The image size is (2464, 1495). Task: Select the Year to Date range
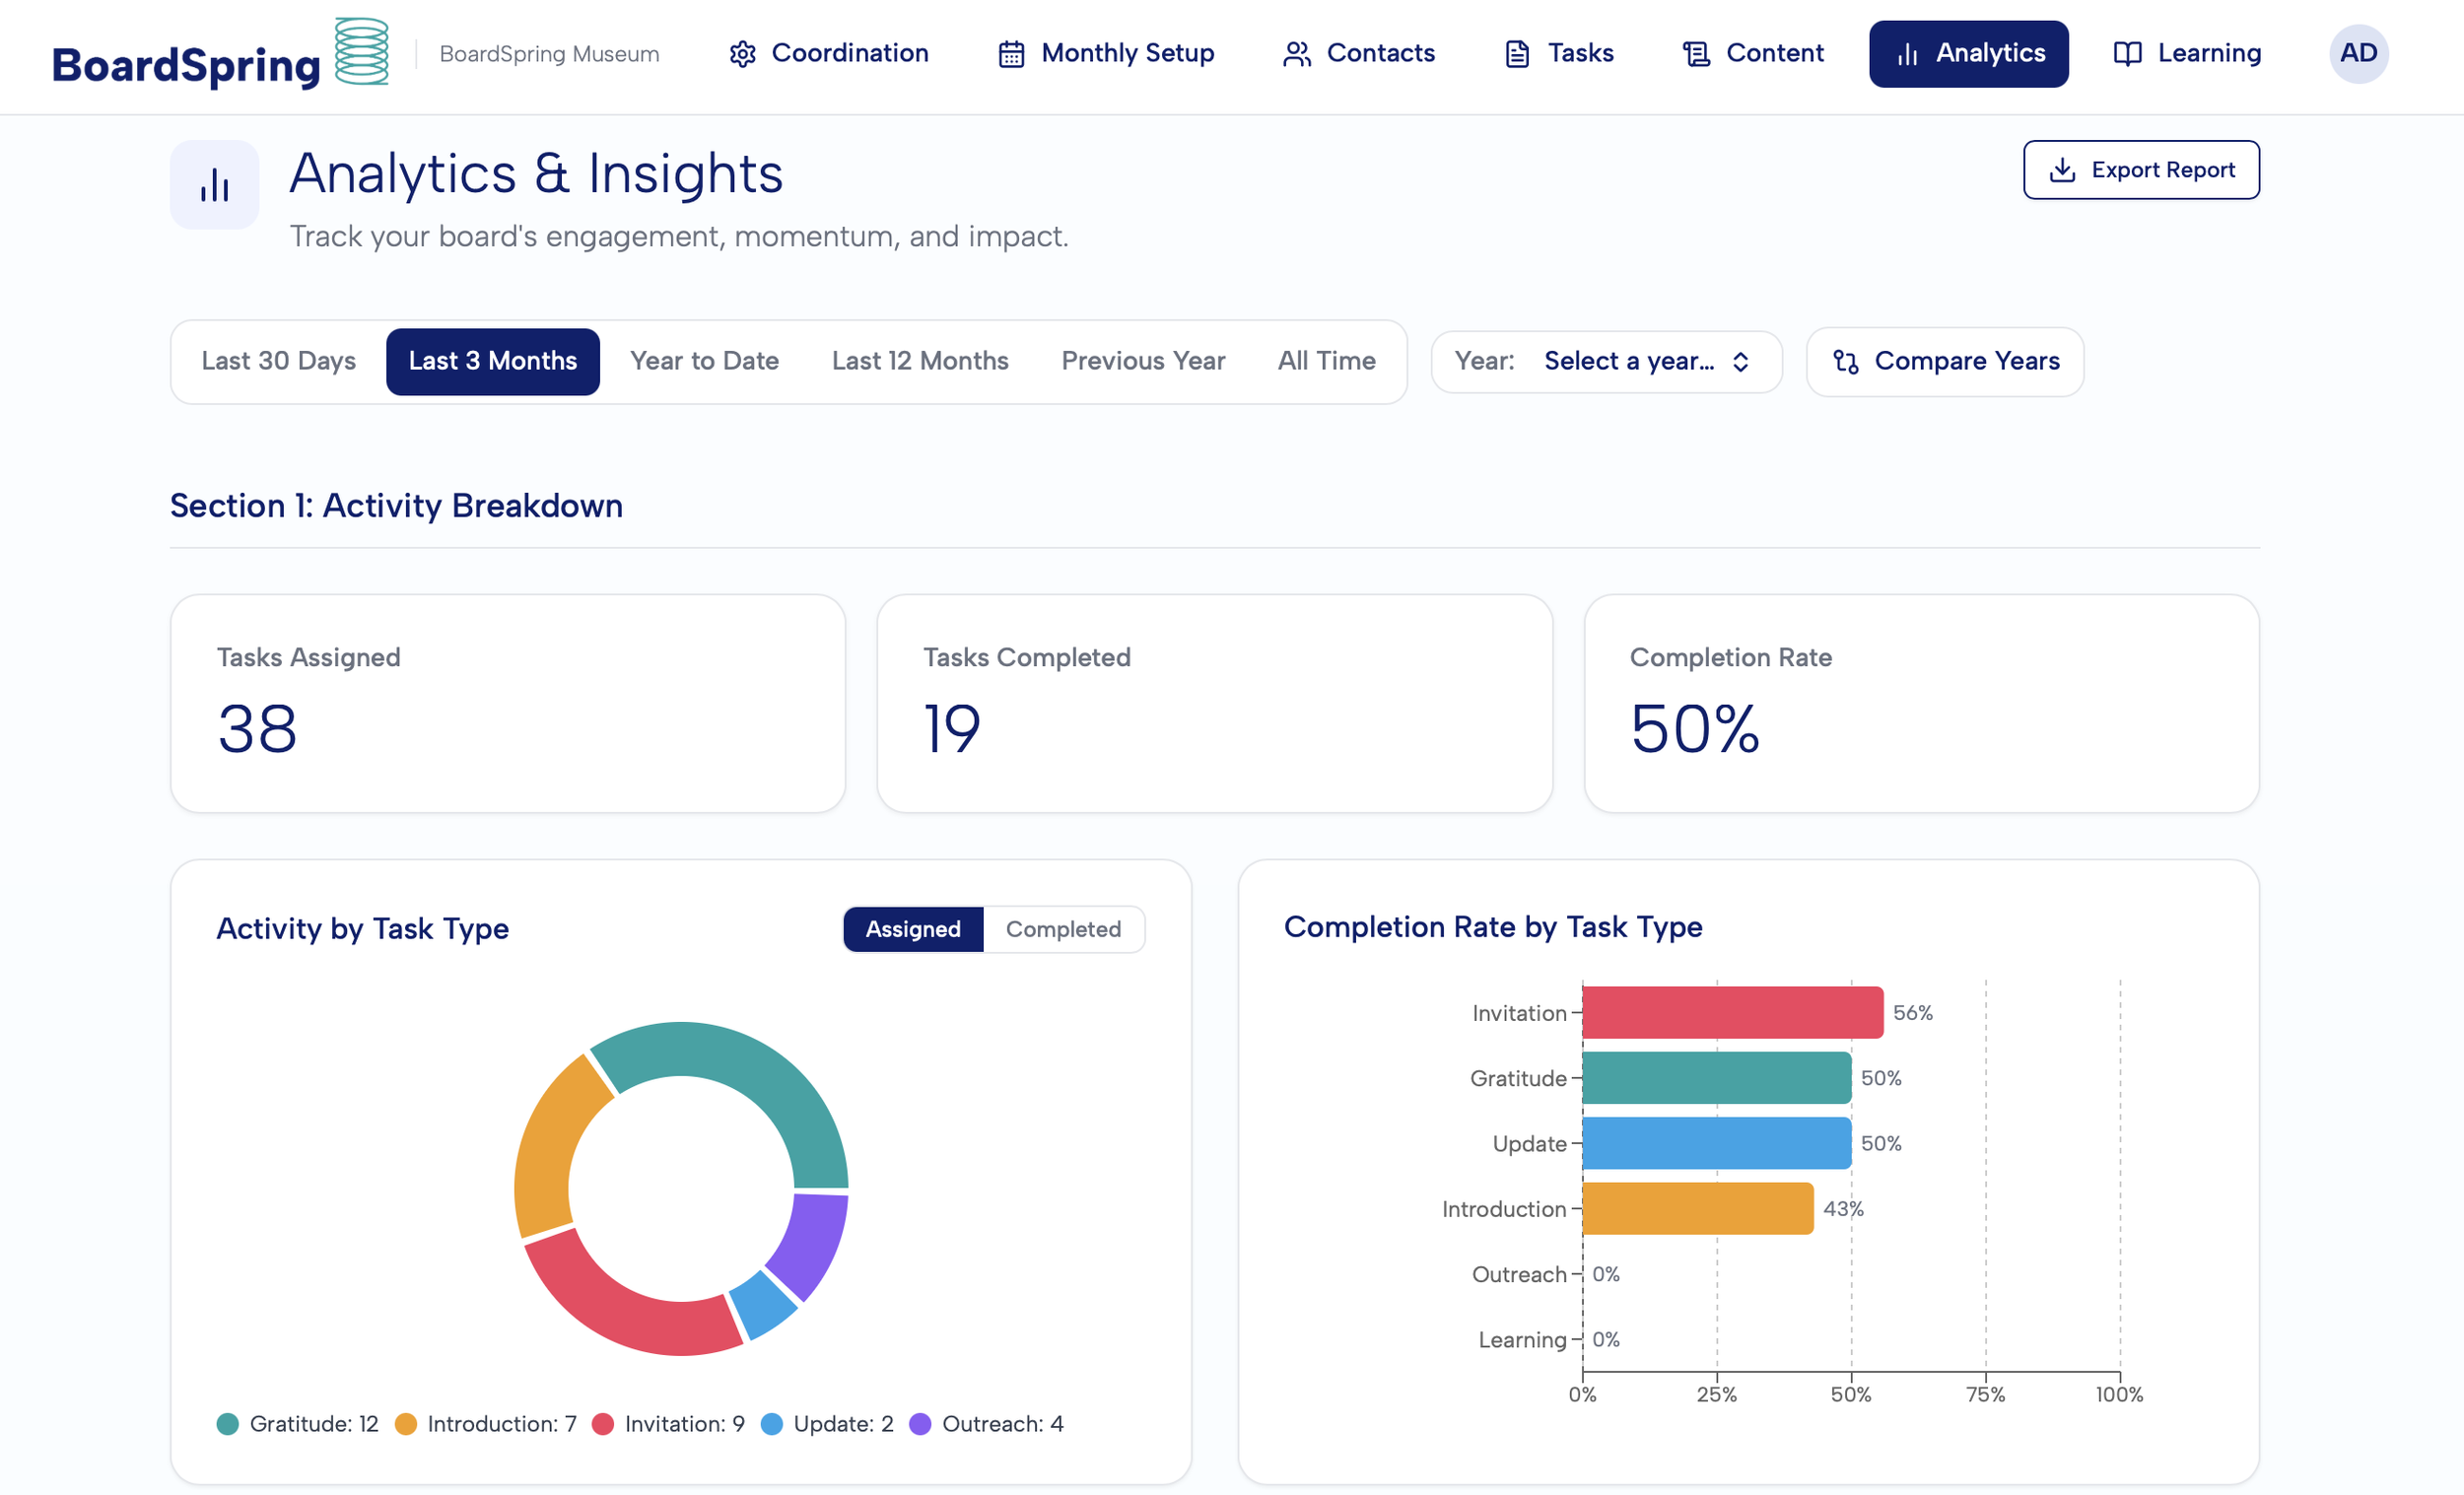point(704,361)
